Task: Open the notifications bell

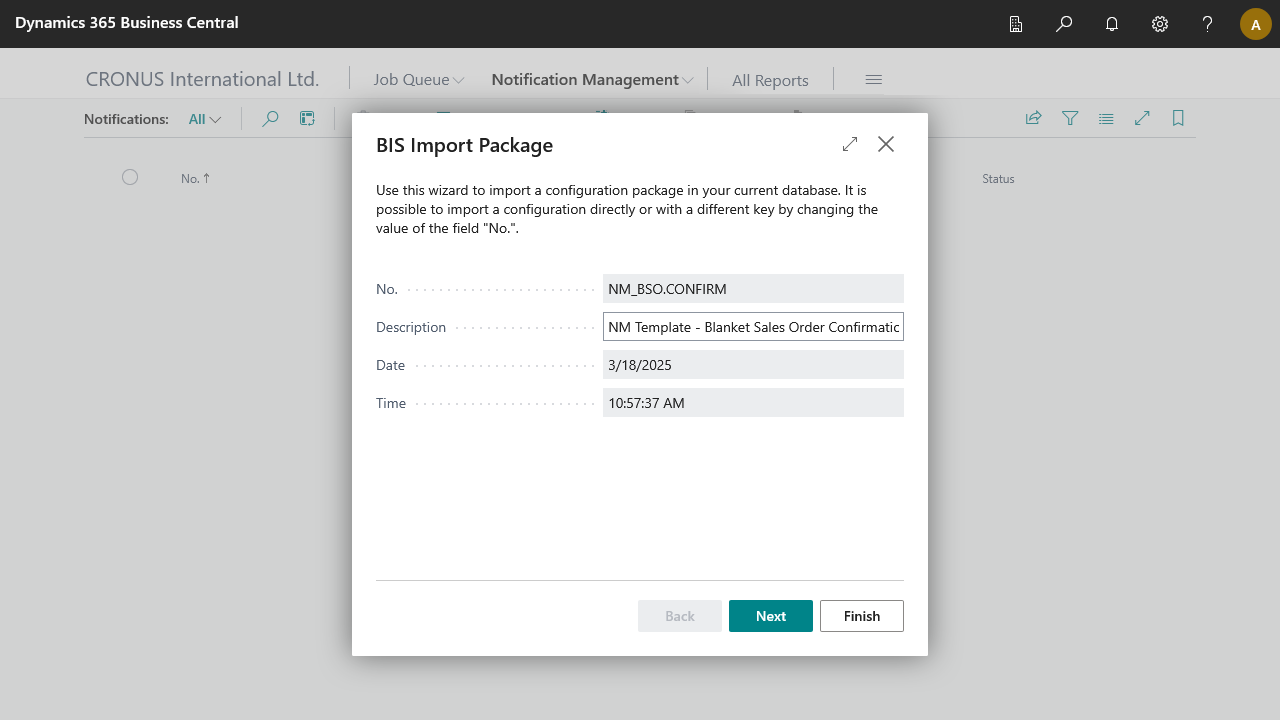Action: tap(1112, 24)
